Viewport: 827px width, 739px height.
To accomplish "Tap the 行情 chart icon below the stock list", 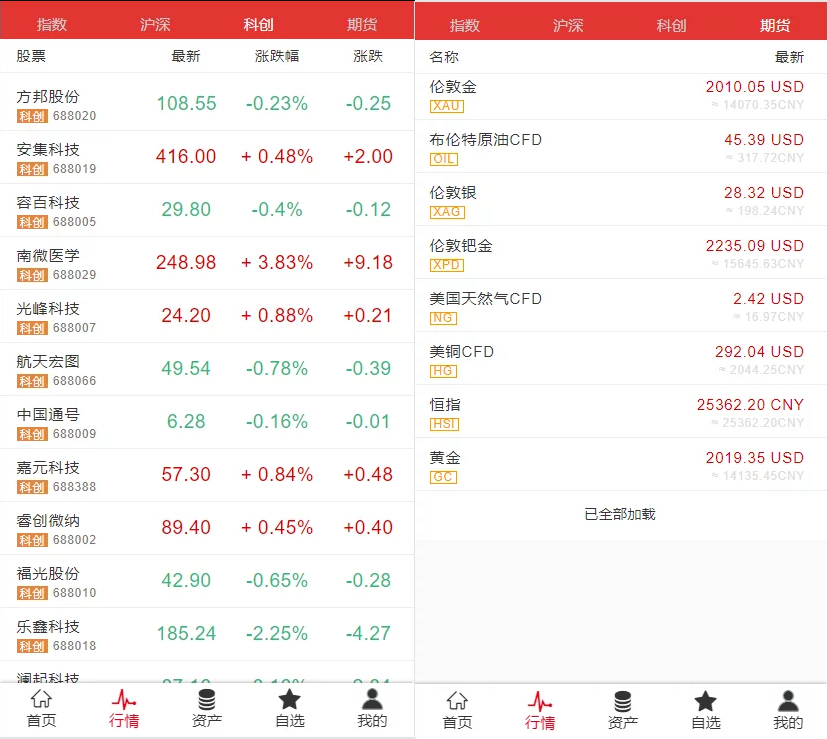I will coord(124,700).
